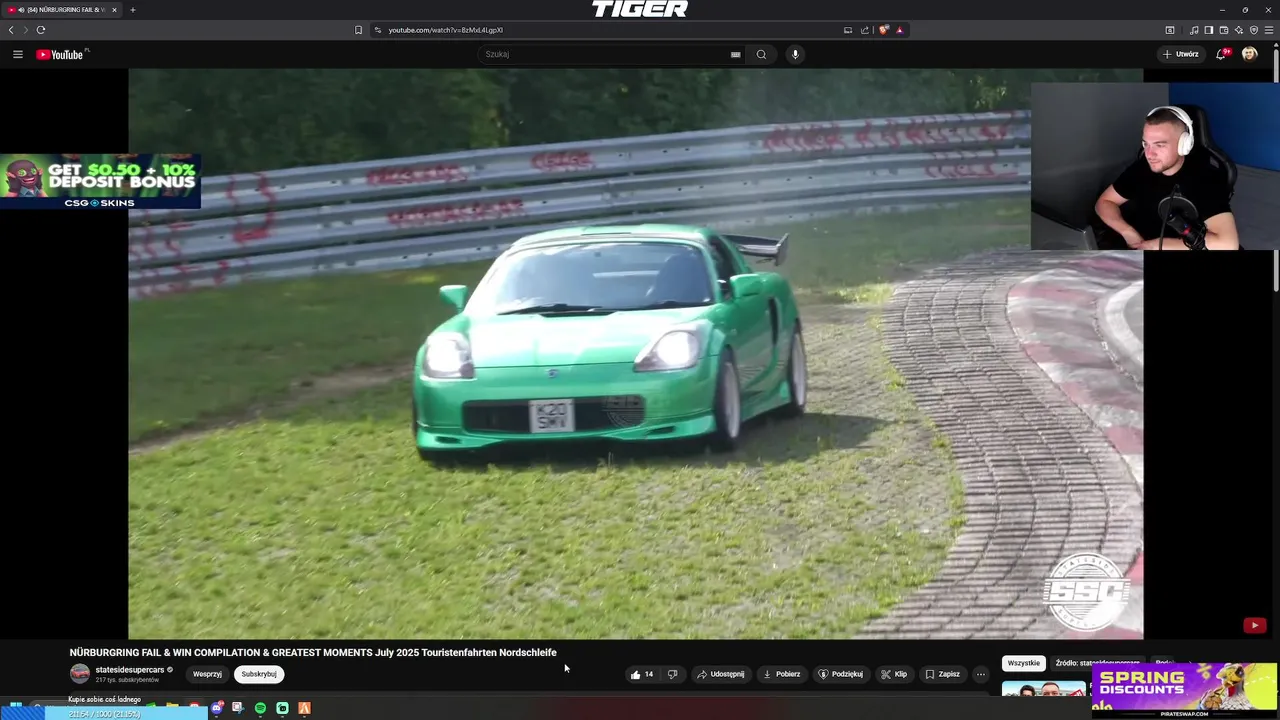
Task: Click the Udostępnij share button
Action: tap(720, 674)
